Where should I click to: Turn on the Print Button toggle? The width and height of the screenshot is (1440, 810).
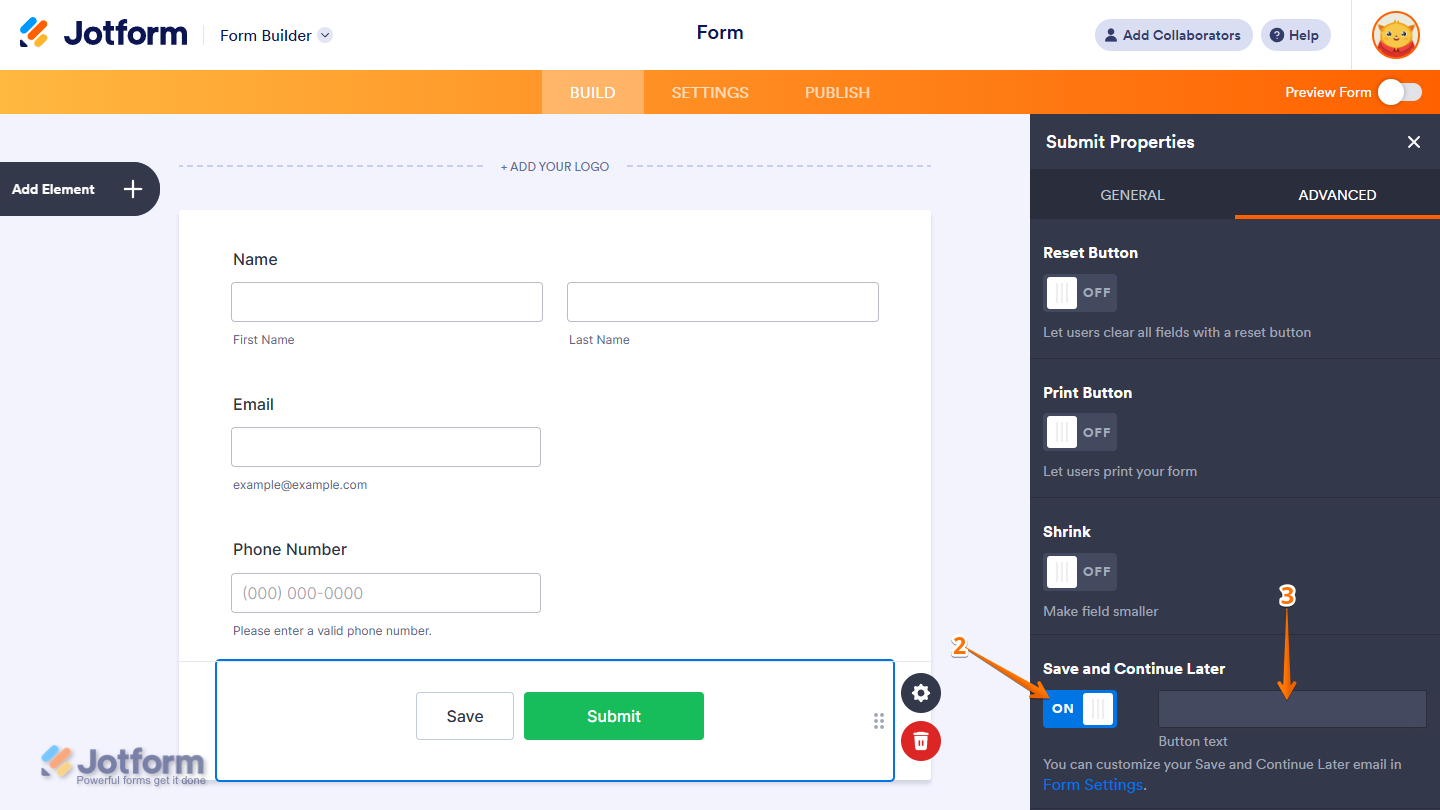[x=1080, y=432]
